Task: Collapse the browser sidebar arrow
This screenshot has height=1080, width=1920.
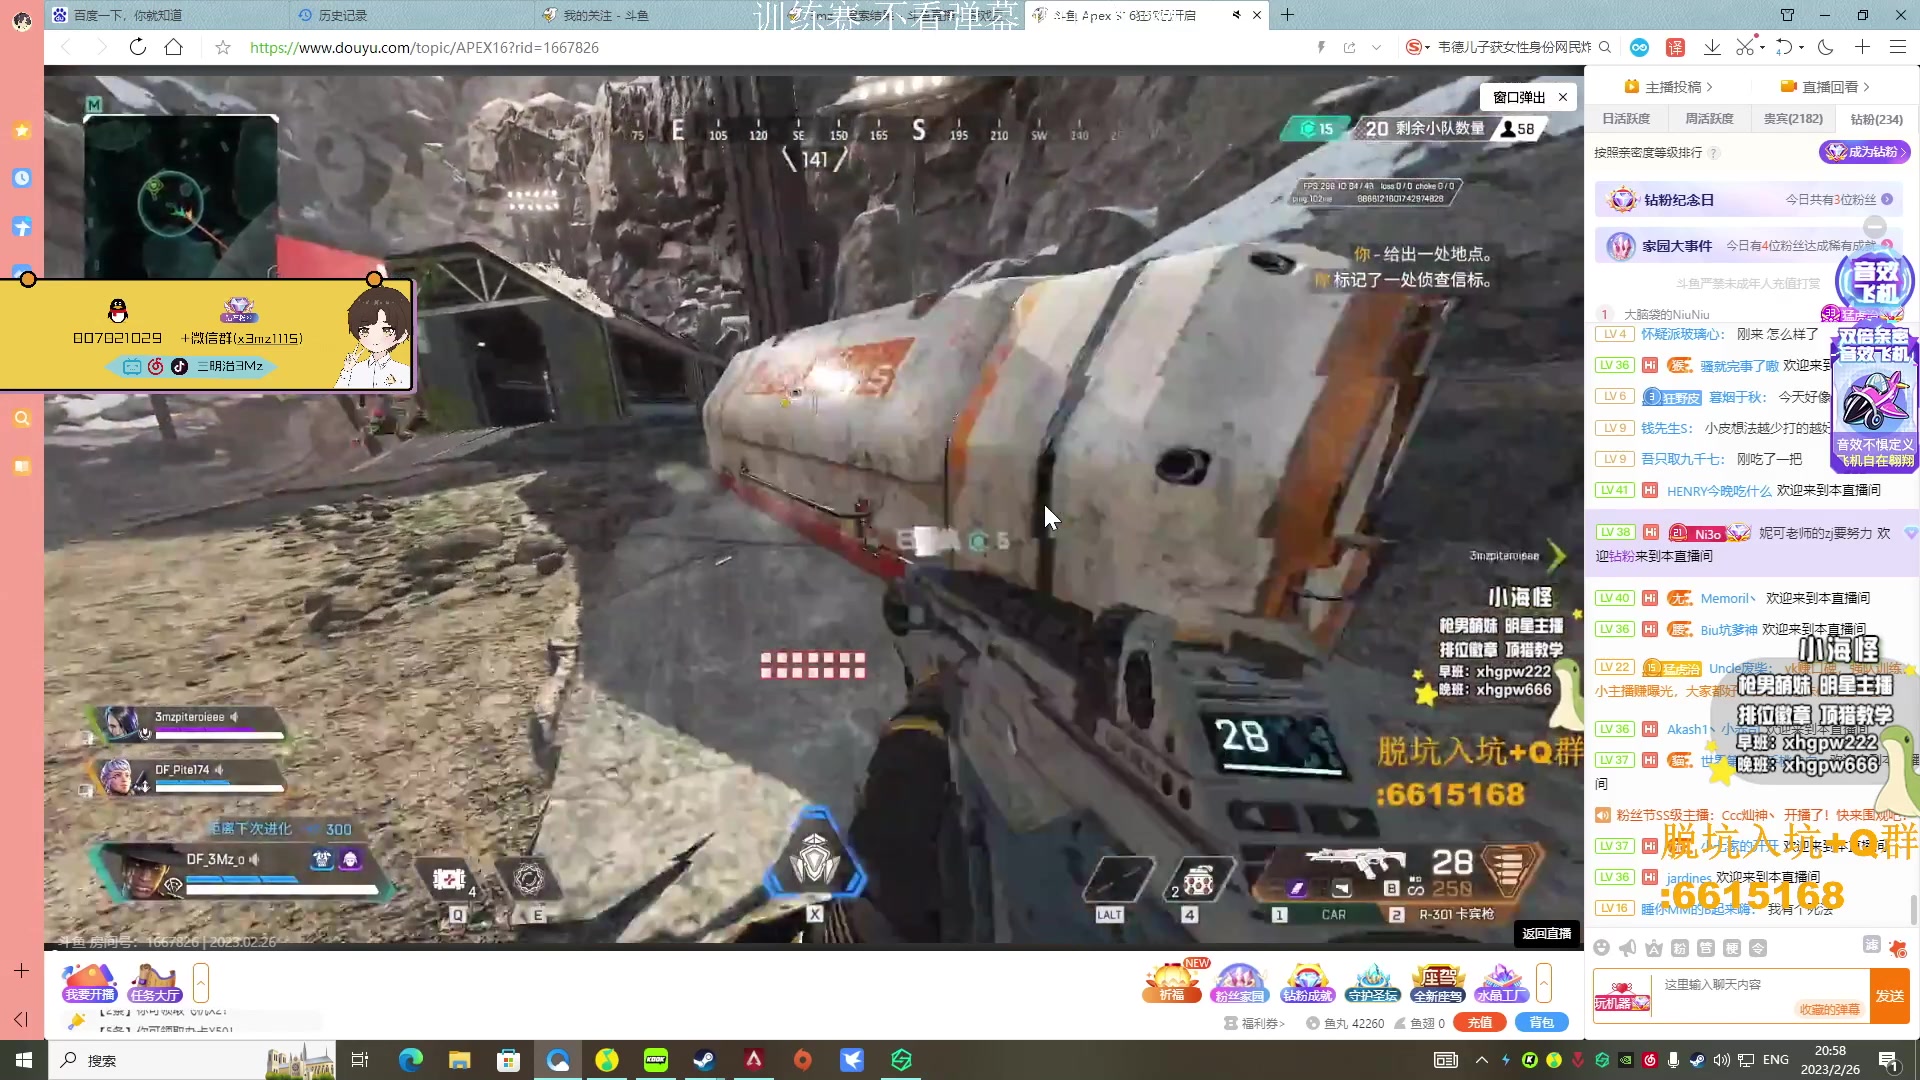Action: (x=21, y=1019)
